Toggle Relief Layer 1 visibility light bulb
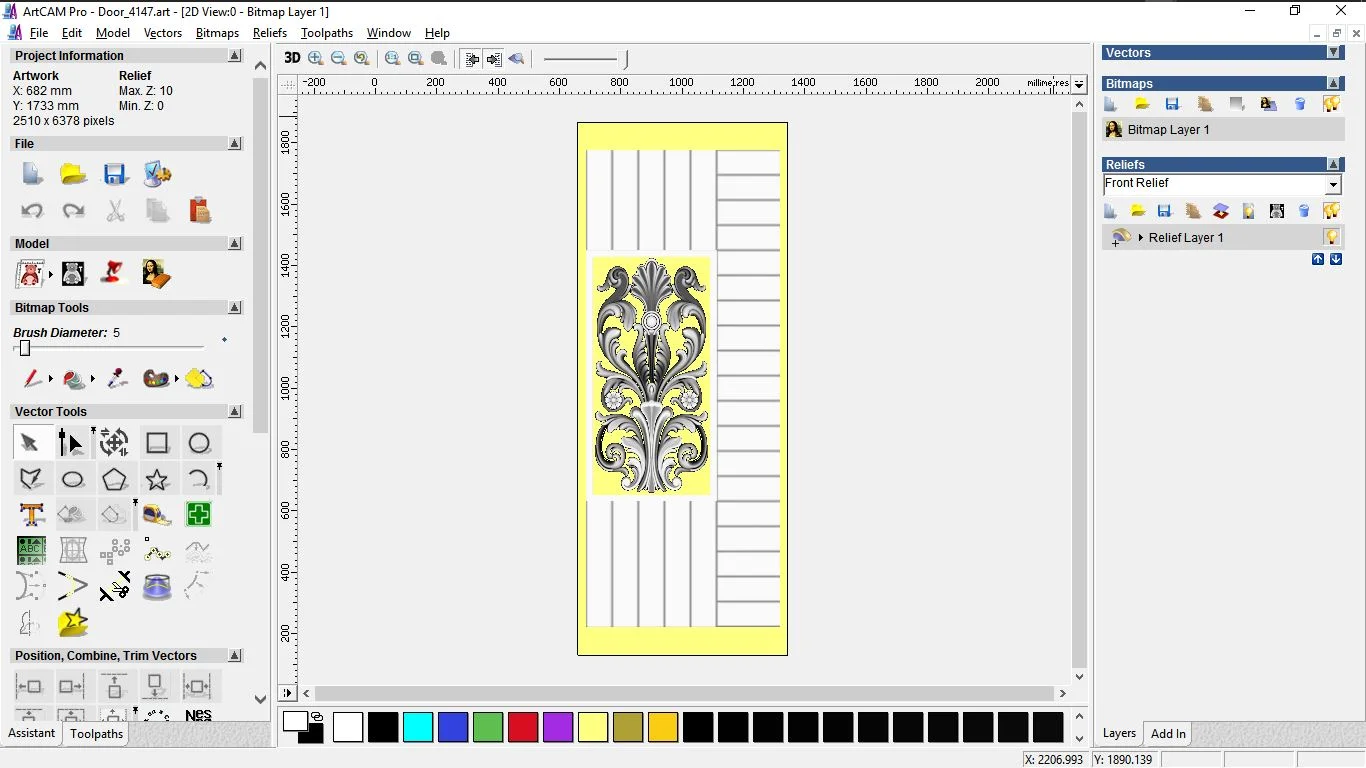The height and width of the screenshot is (768, 1366). coord(1331,237)
